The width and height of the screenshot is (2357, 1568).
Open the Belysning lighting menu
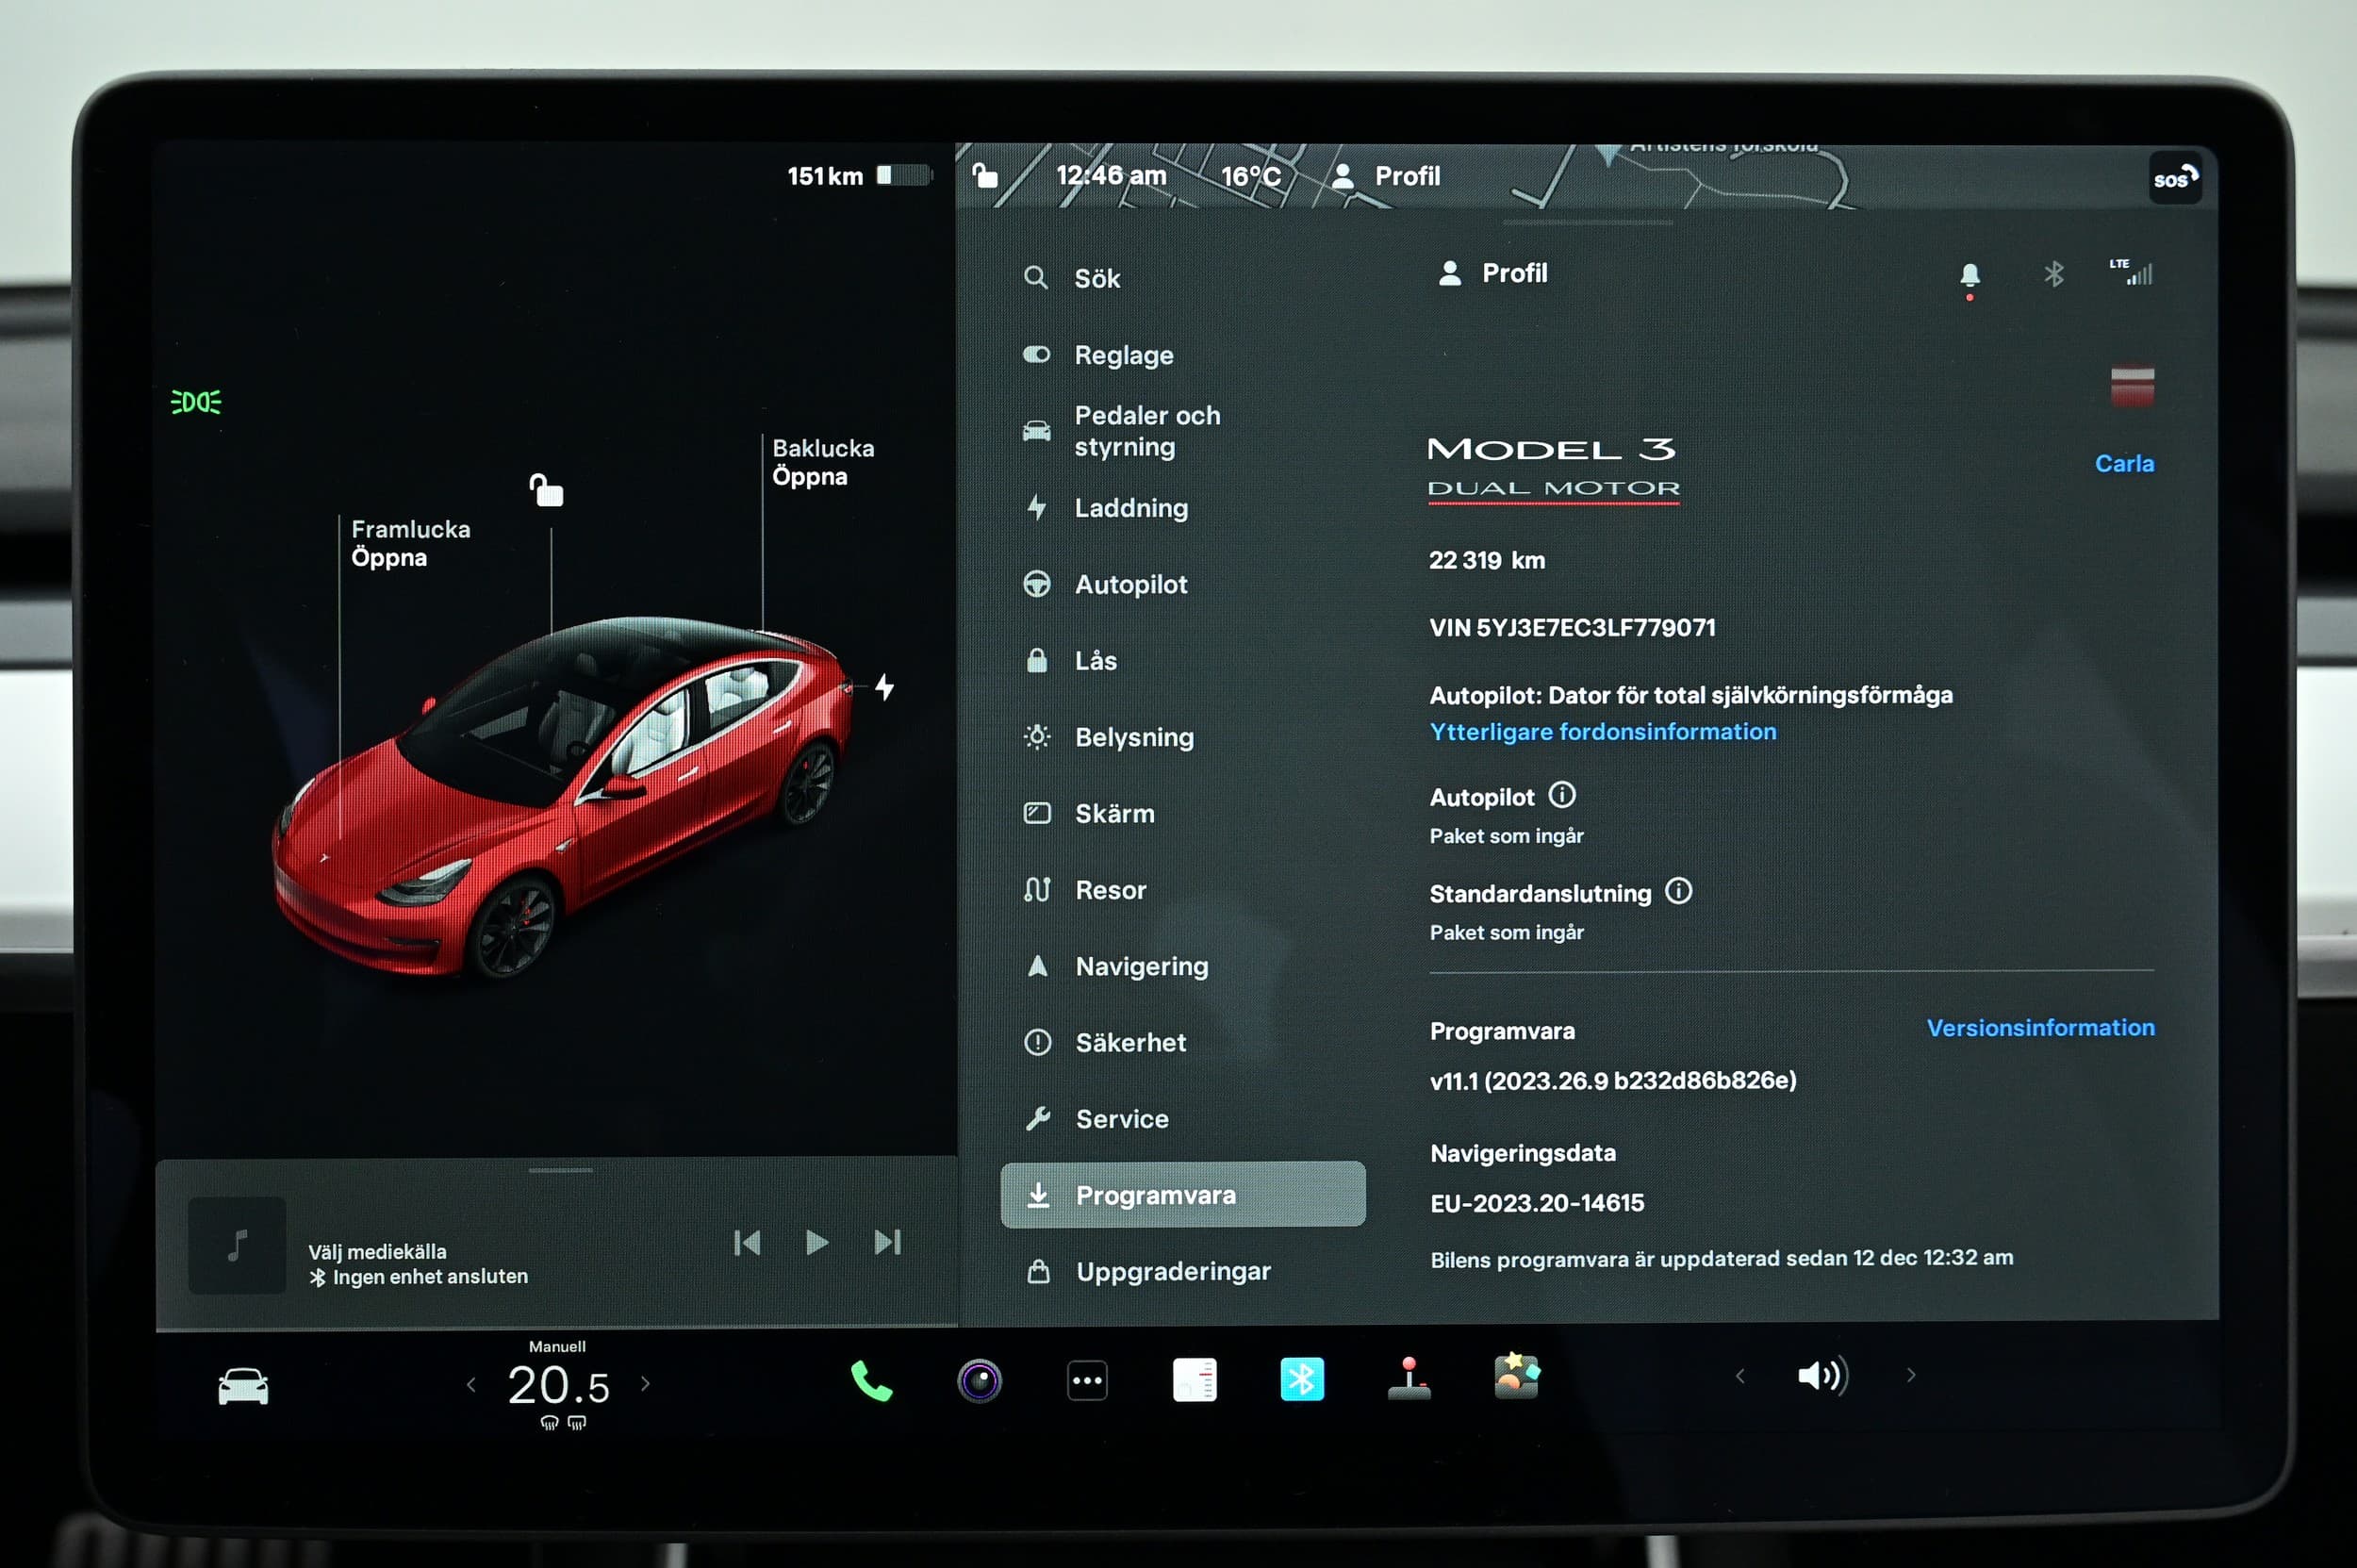point(1108,737)
